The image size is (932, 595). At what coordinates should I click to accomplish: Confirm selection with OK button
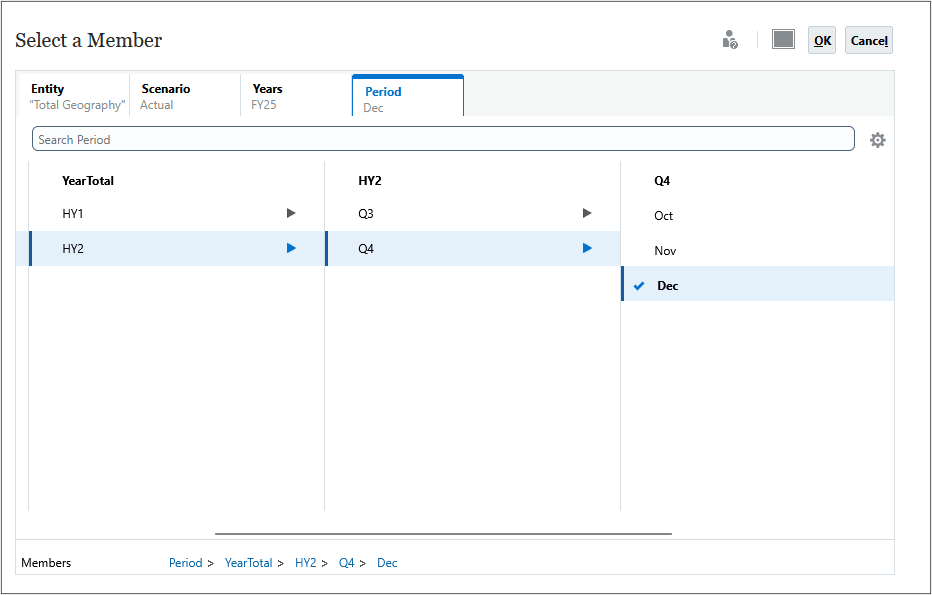click(822, 40)
